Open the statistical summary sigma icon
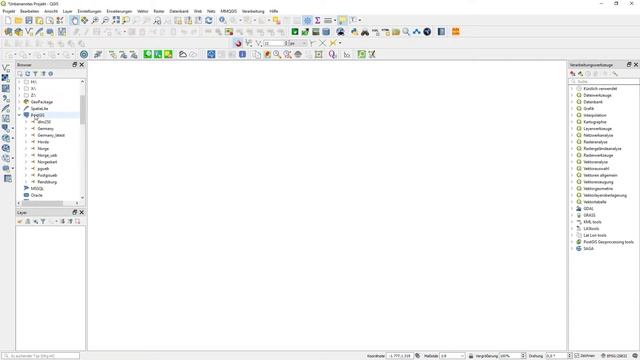Viewport: 640px width, 360px height. click(x=318, y=20)
